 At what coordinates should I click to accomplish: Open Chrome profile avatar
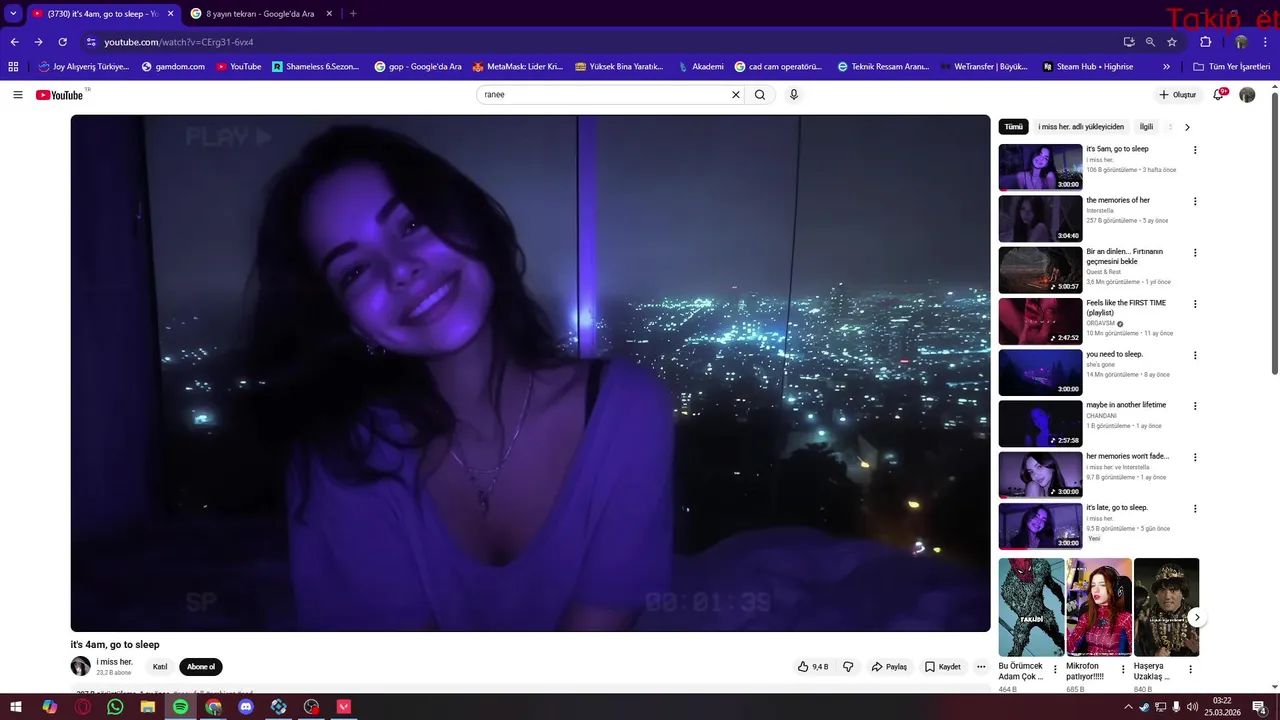coord(1241,42)
